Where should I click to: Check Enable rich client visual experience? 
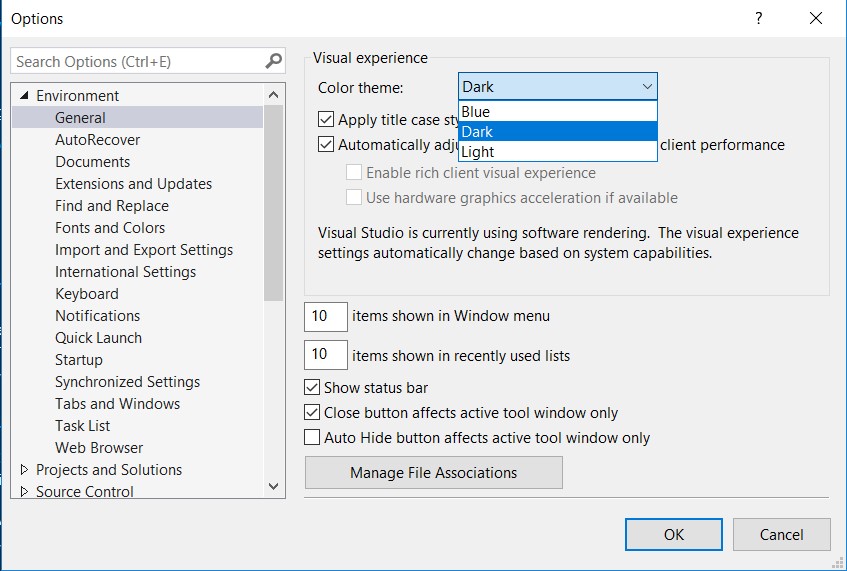[x=354, y=172]
